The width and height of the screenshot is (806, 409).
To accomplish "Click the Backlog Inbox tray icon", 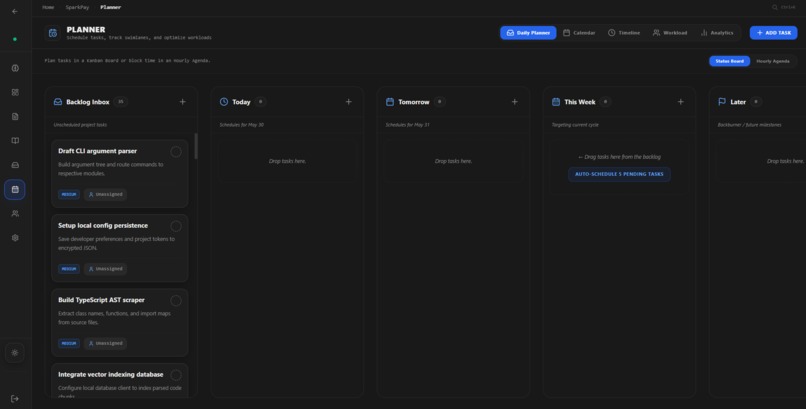I will (58, 102).
